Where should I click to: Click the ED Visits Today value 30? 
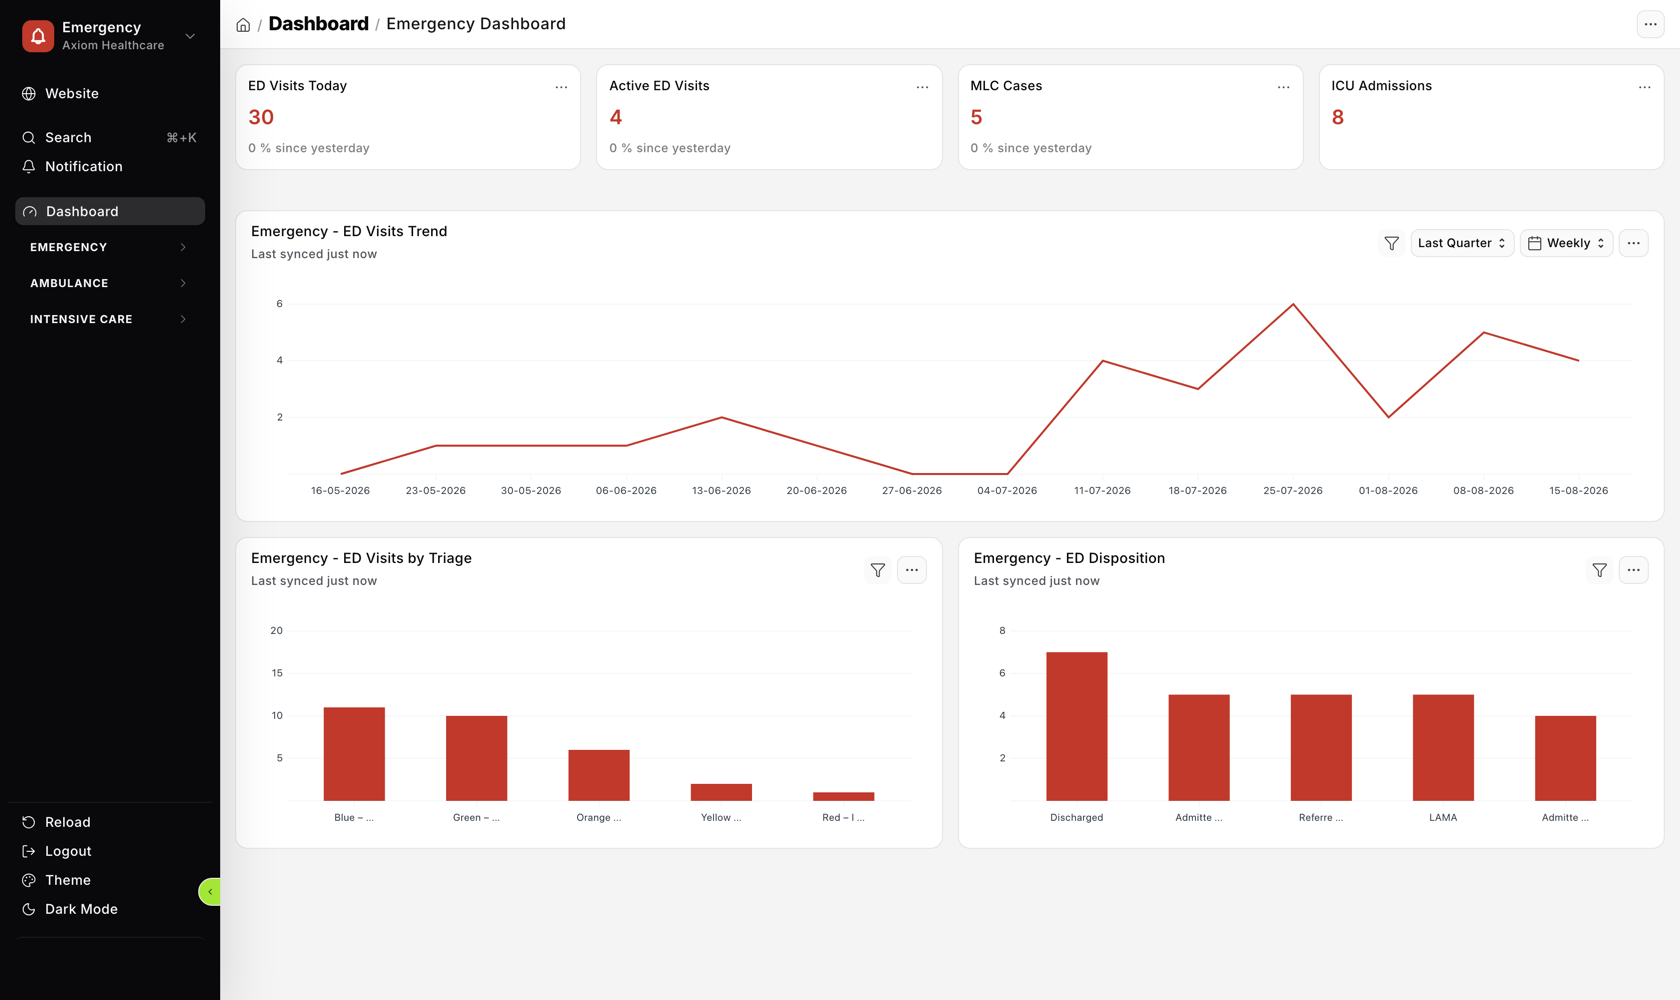coord(261,117)
